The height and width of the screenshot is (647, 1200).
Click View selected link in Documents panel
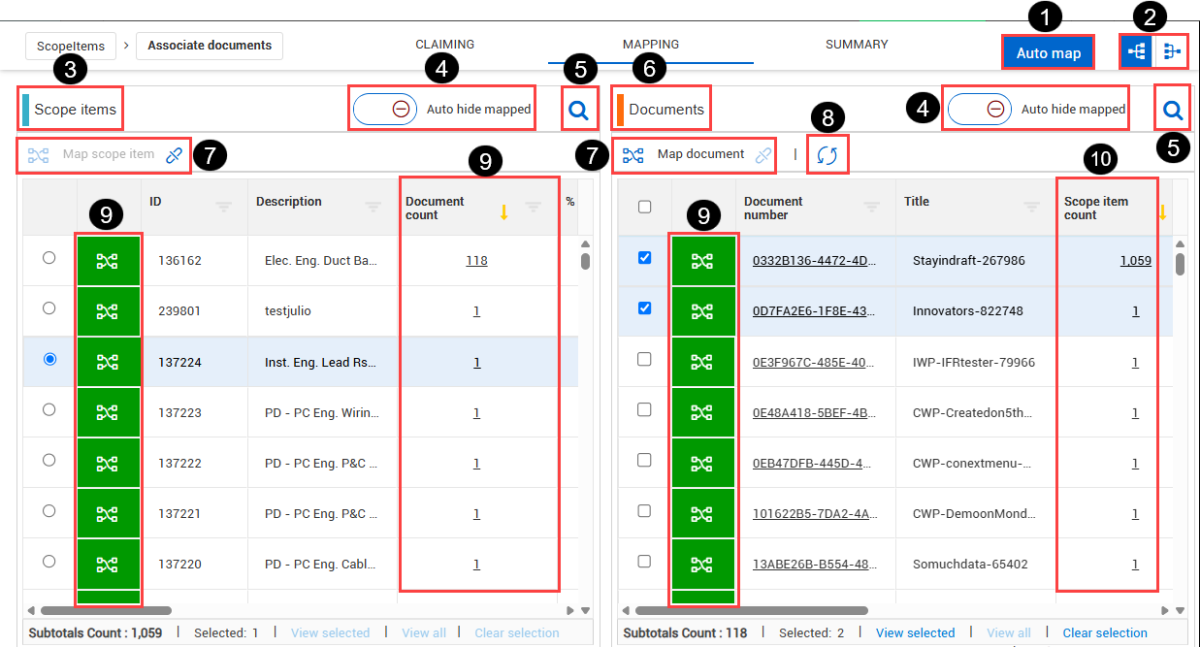(x=915, y=633)
